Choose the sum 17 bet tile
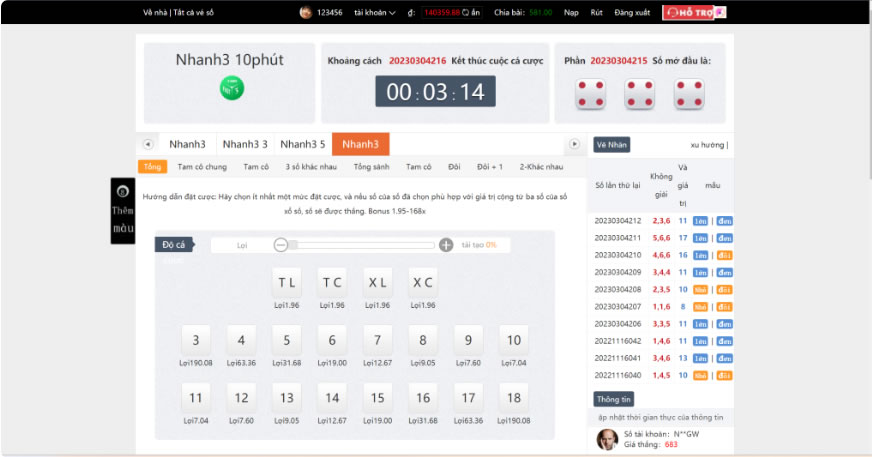872x457 pixels. click(468, 398)
